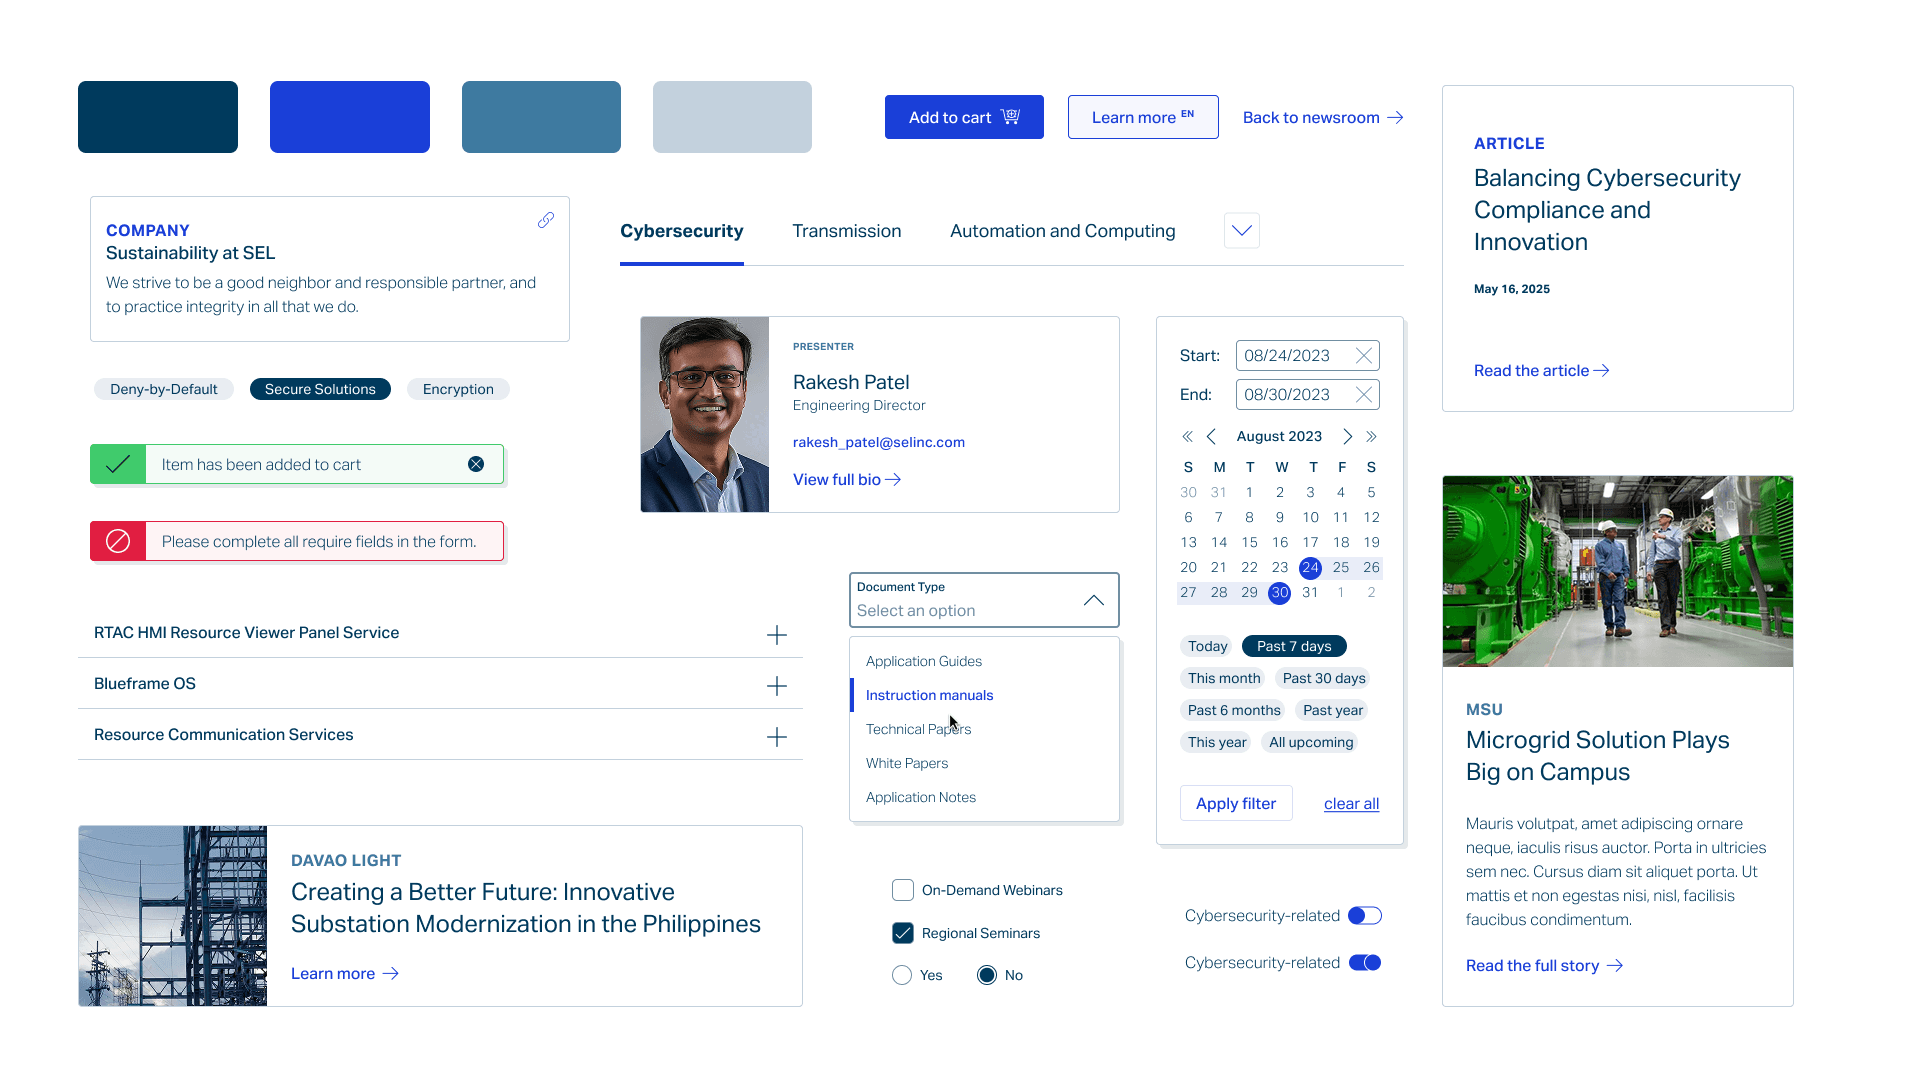This screenshot has height=1080, width=1920.
Task: Go to previous month in calendar
Action: (1211, 437)
